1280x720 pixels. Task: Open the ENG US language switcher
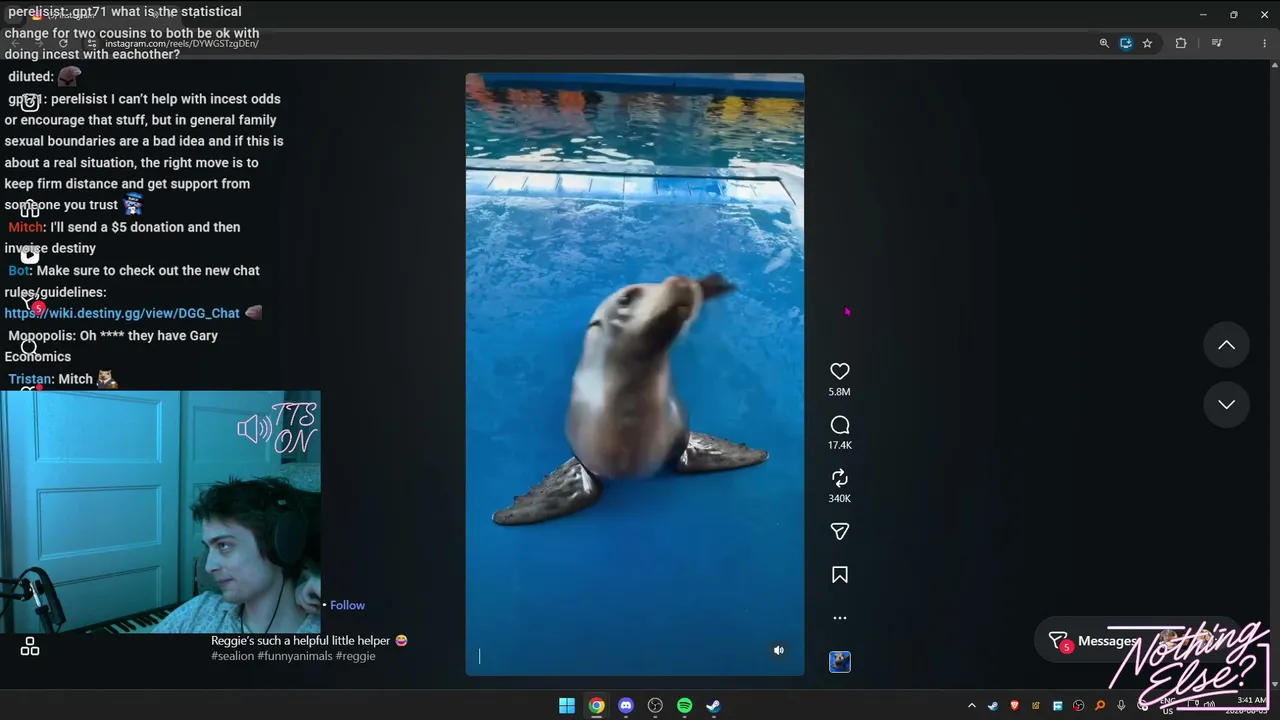[1167, 706]
